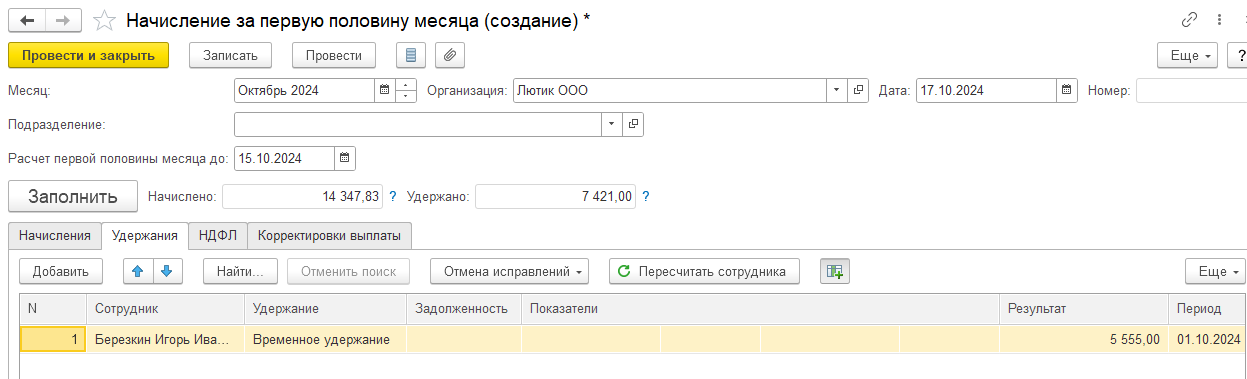Viewport: 1247px width, 379px height.
Task: Click the Провести и закрыть button
Action: pos(88,56)
